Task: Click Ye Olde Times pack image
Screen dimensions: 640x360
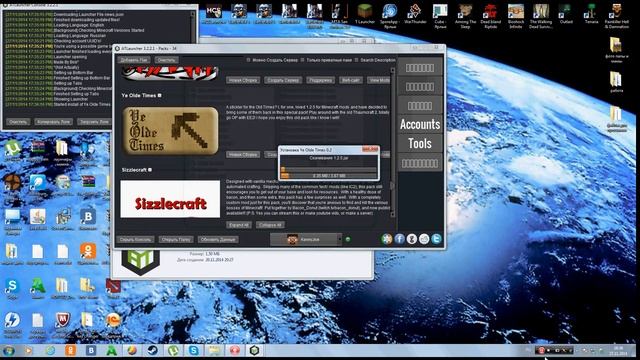Action: pyautogui.click(x=170, y=131)
